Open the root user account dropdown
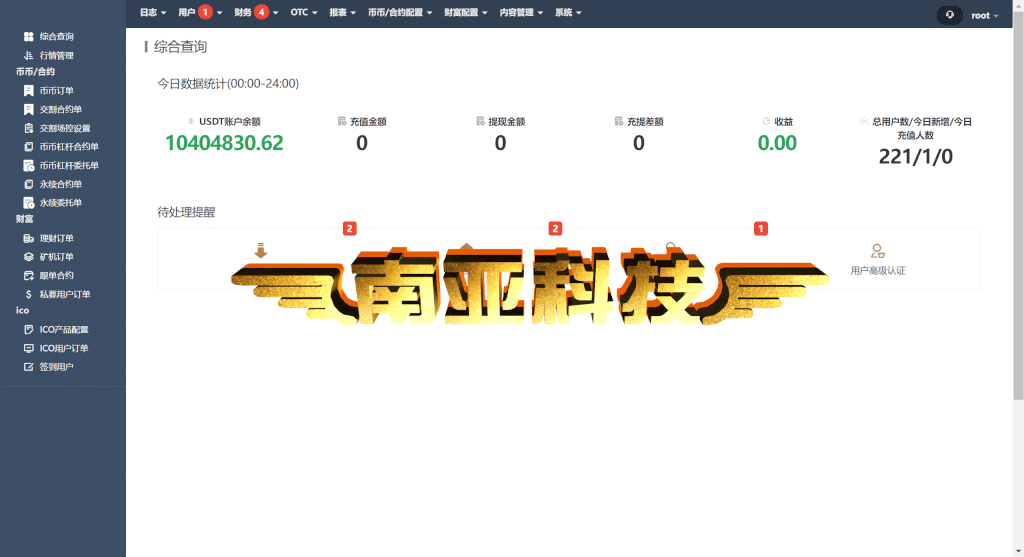Screen dimensions: 1024x557 pyautogui.click(x=985, y=16)
